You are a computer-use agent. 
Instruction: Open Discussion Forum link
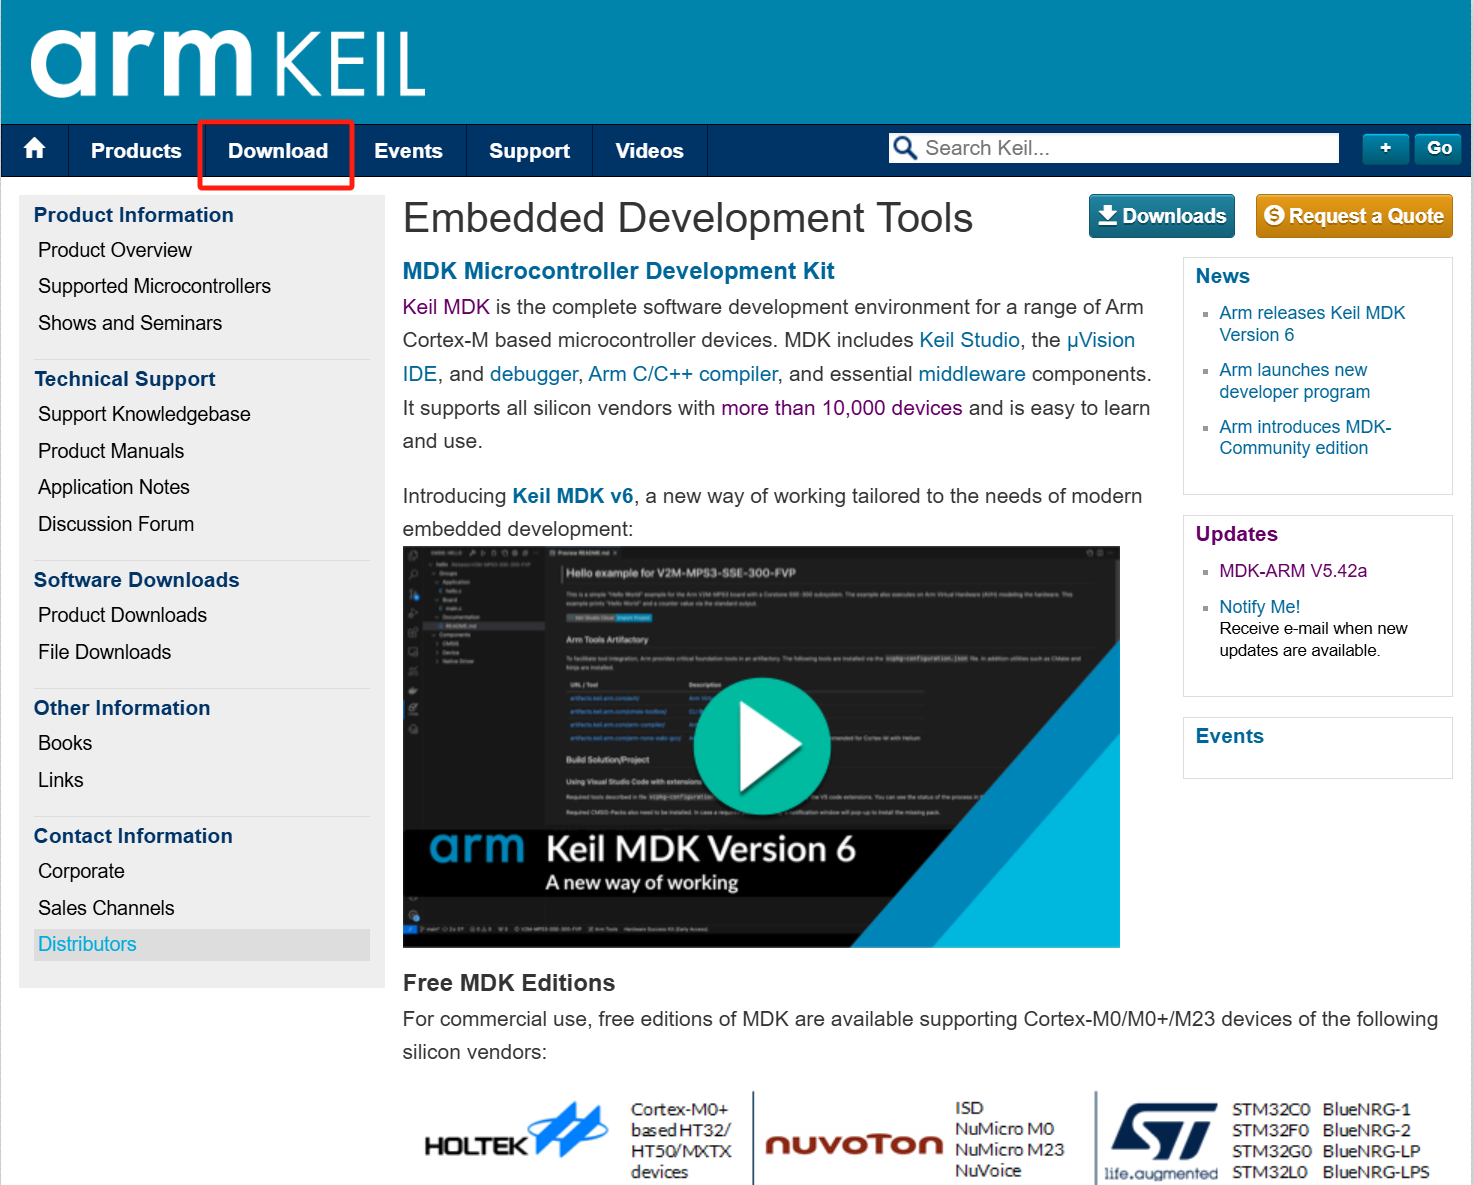pyautogui.click(x=116, y=524)
